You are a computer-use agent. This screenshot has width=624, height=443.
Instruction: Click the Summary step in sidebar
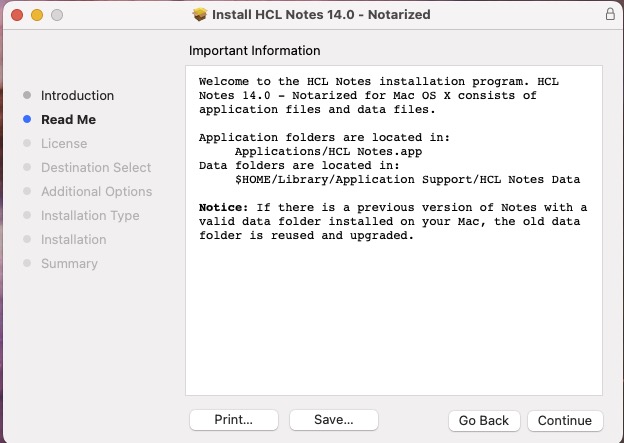click(69, 264)
